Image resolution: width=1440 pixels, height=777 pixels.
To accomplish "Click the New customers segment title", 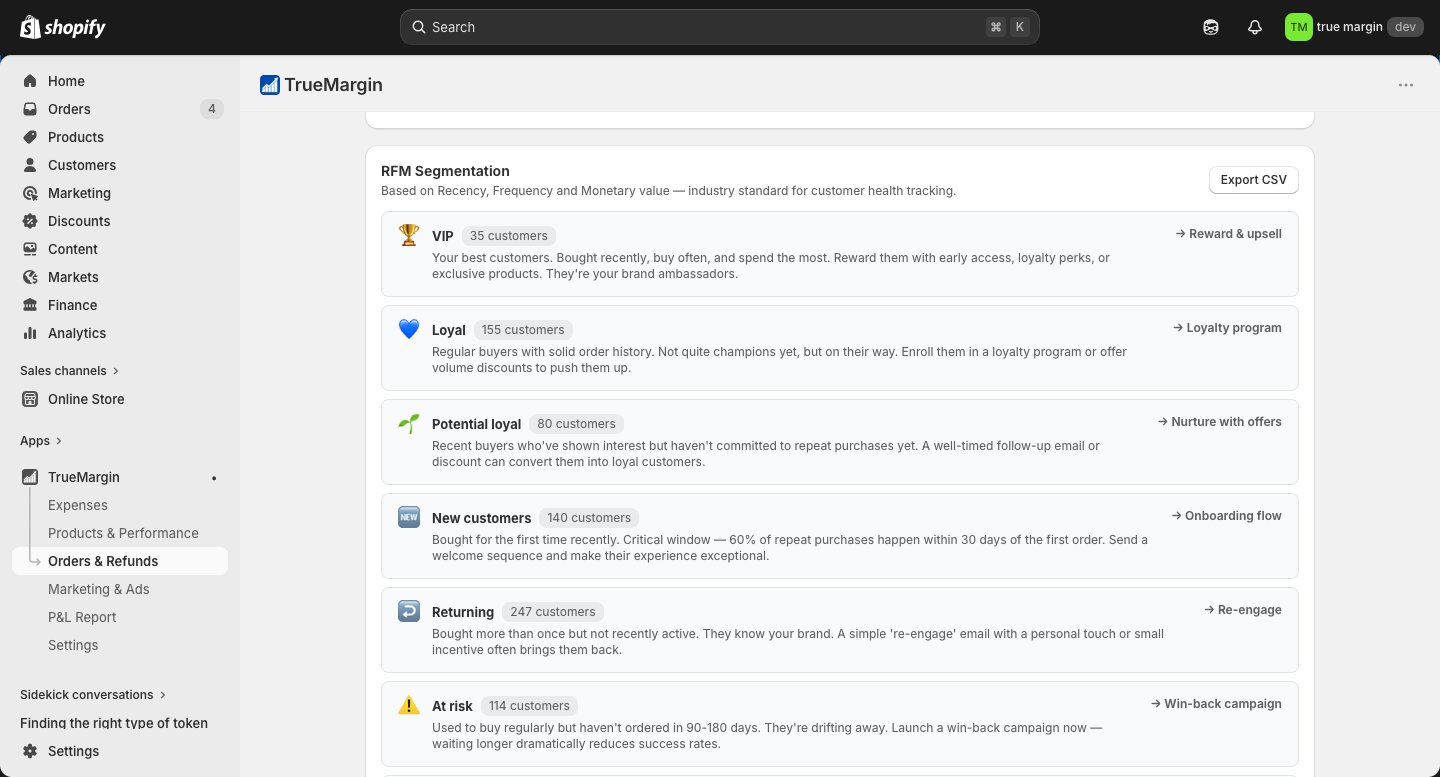I will [481, 518].
